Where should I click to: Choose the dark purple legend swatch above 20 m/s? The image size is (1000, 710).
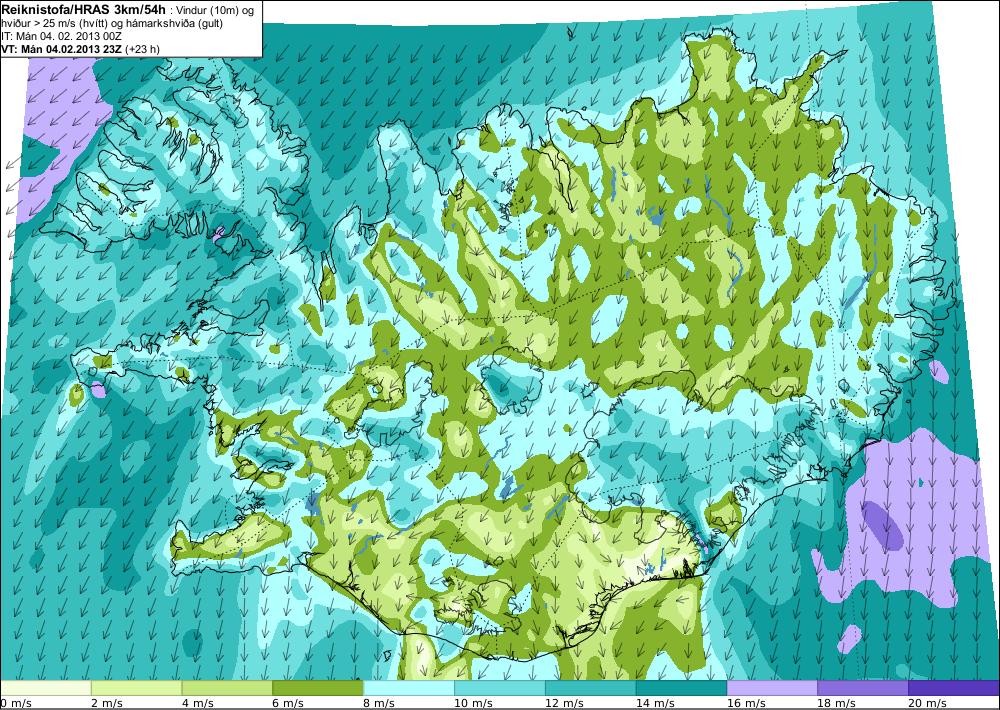[x=953, y=688]
